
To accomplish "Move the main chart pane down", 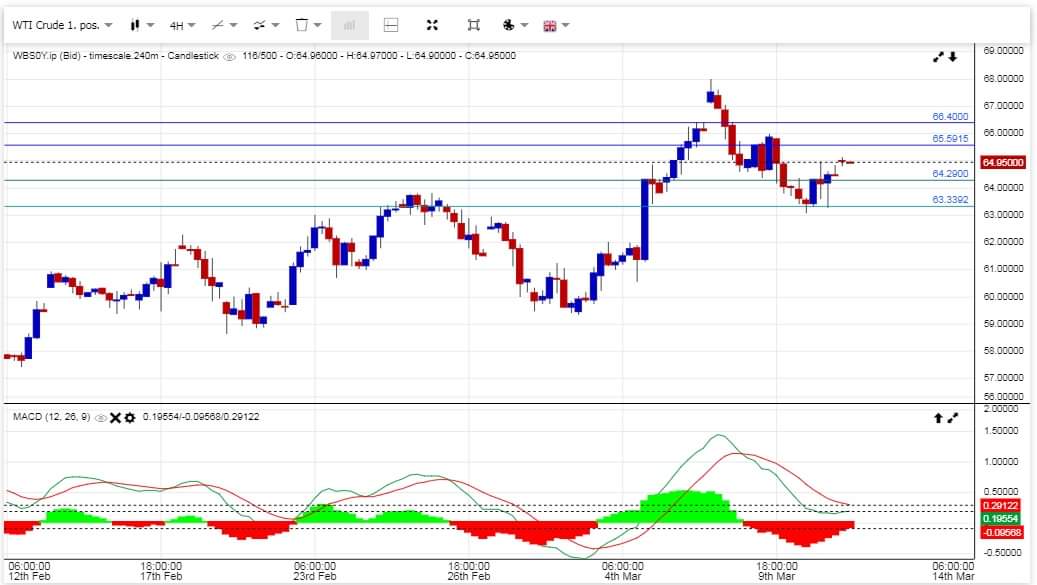I will [x=954, y=57].
